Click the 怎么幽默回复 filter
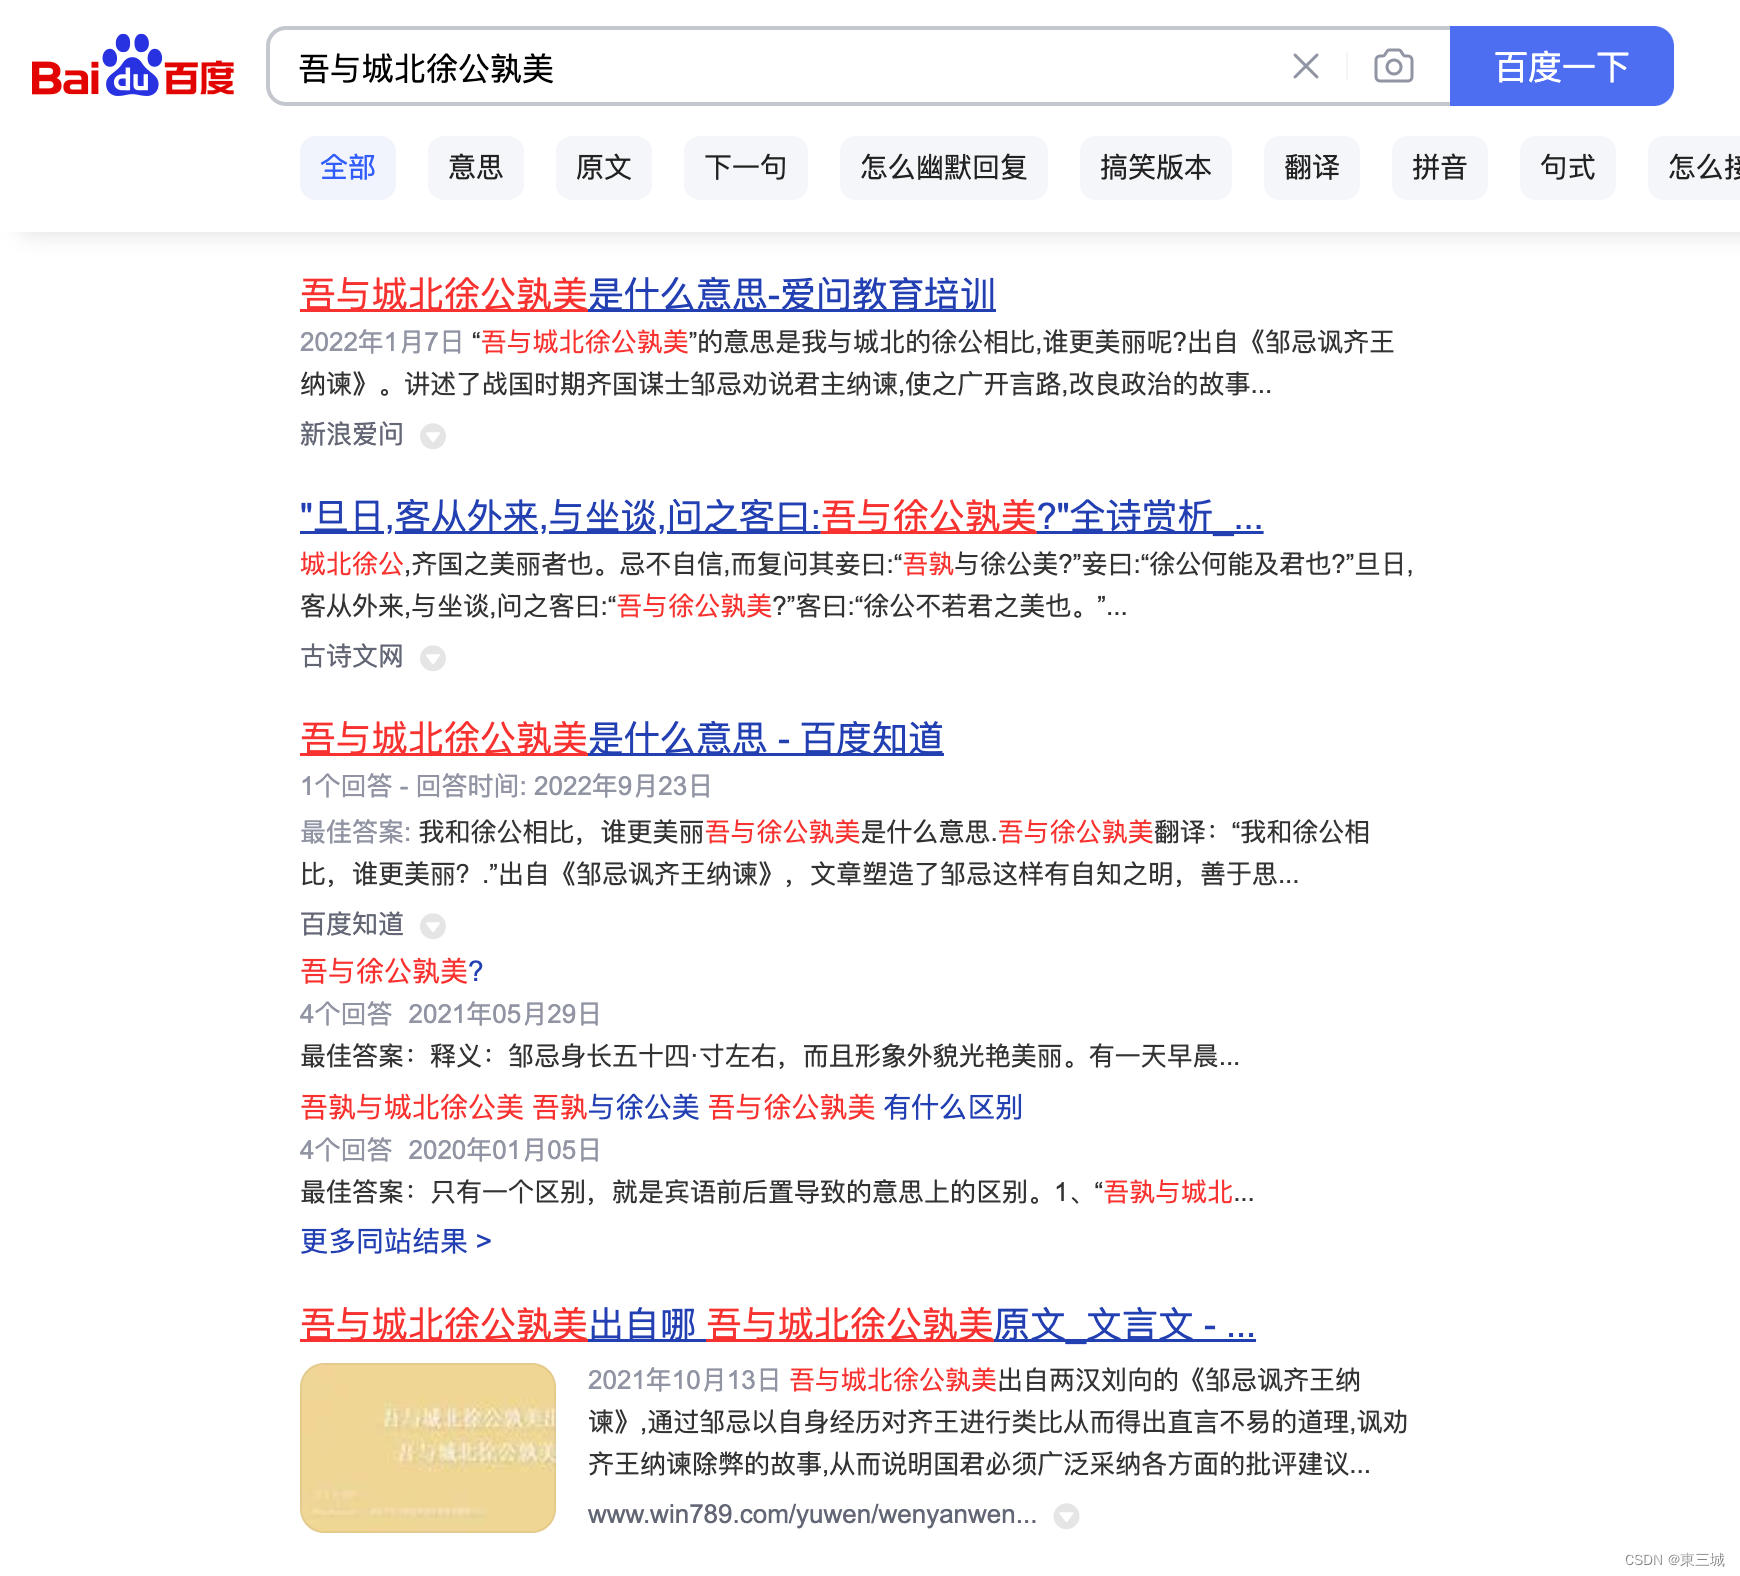1740x1576 pixels. click(x=943, y=168)
